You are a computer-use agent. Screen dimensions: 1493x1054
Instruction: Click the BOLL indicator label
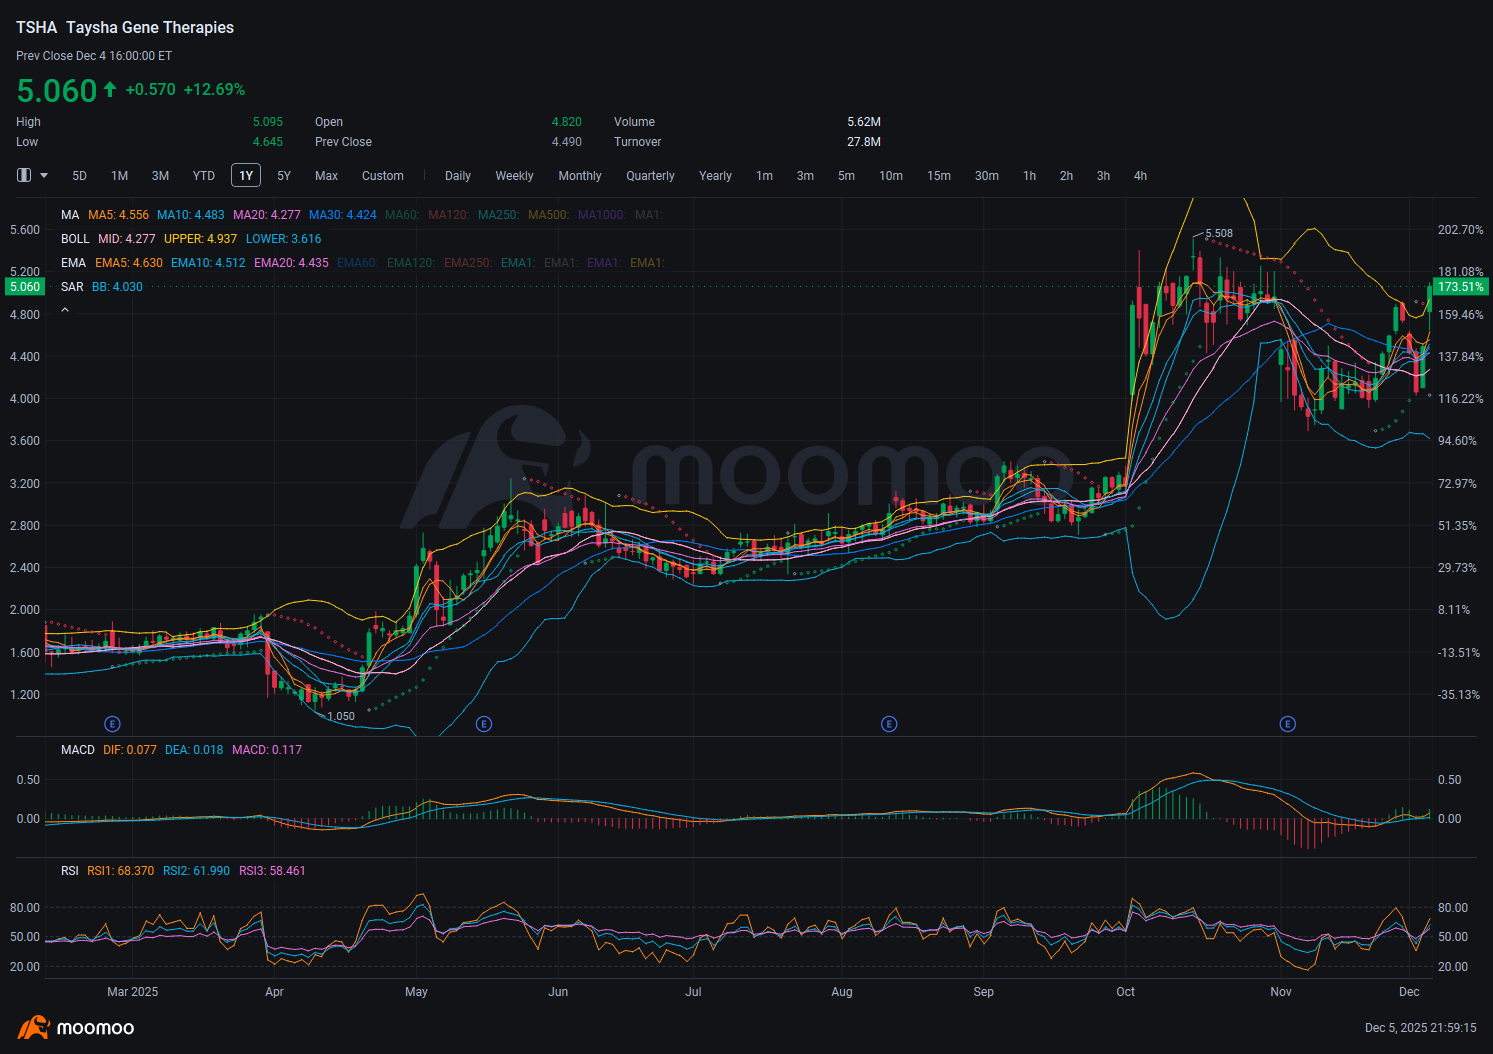(75, 239)
